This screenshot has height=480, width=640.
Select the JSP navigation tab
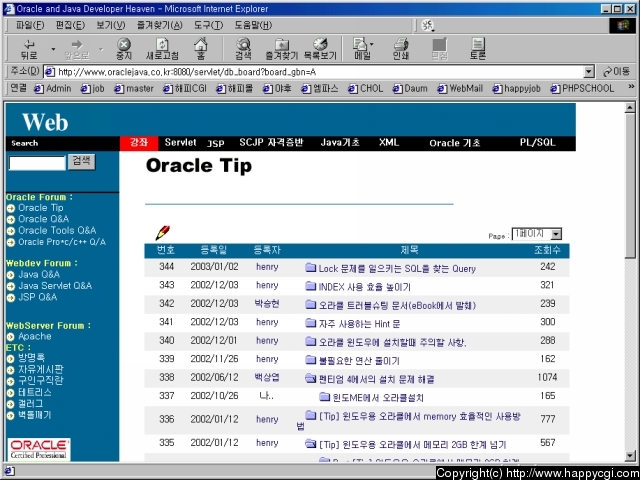(x=216, y=143)
